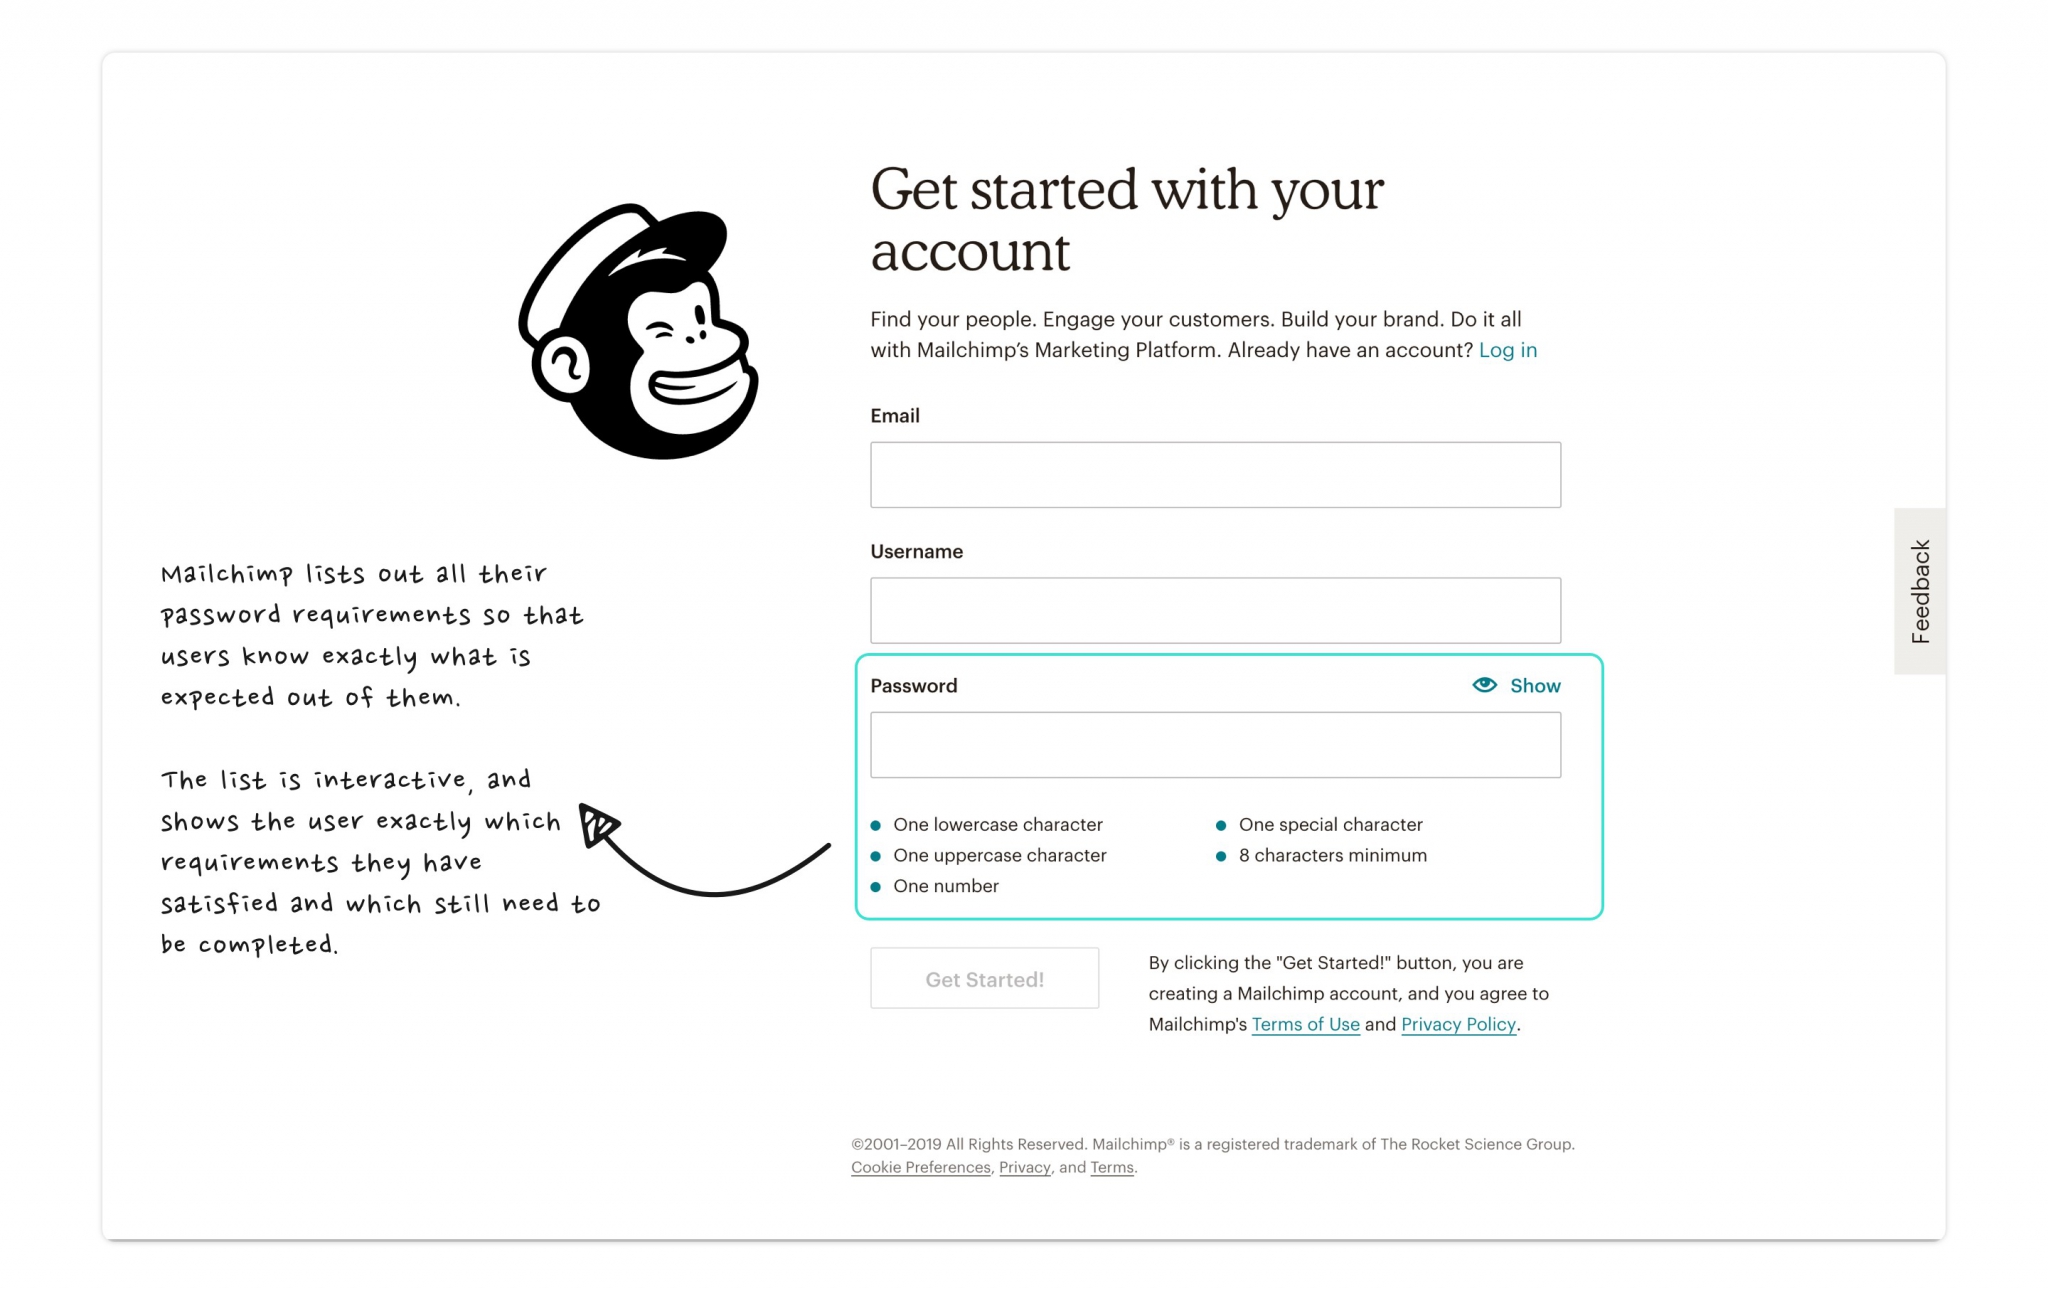The image size is (2048, 1289).
Task: Click the teal one number requirement dot
Action: 876,887
